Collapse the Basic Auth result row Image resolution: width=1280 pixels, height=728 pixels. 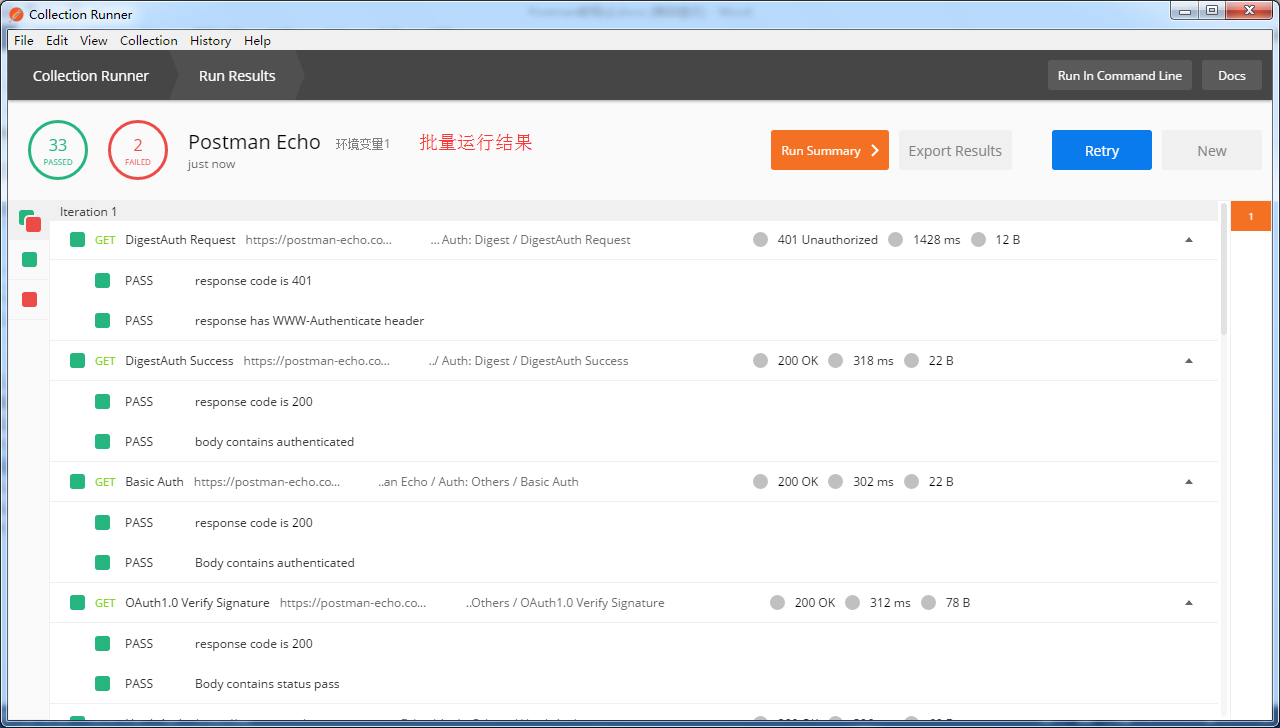[1189, 482]
